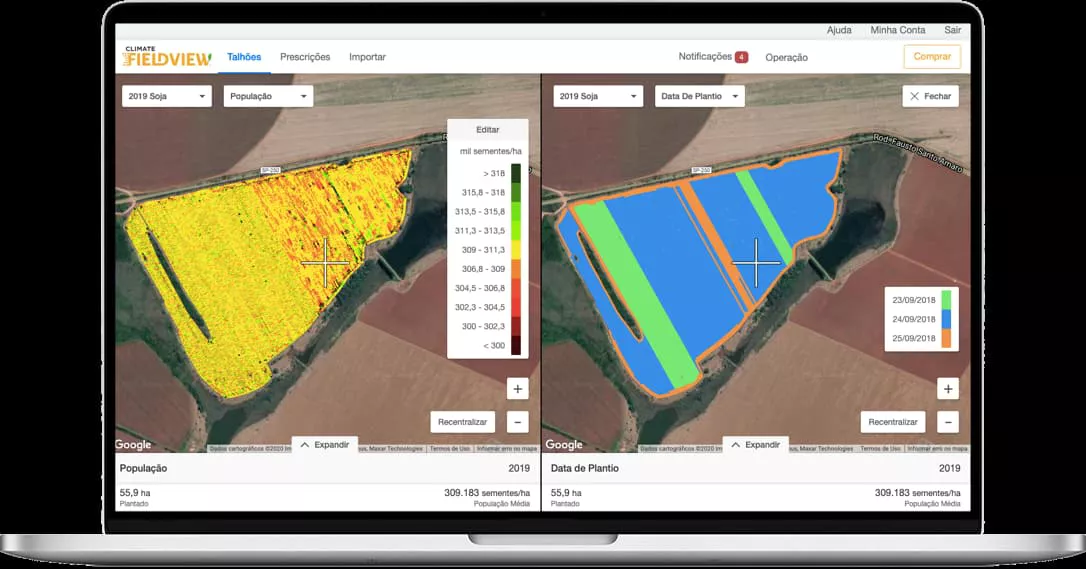Click the notifications badge showing 4
1086x569 pixels.
click(x=741, y=57)
